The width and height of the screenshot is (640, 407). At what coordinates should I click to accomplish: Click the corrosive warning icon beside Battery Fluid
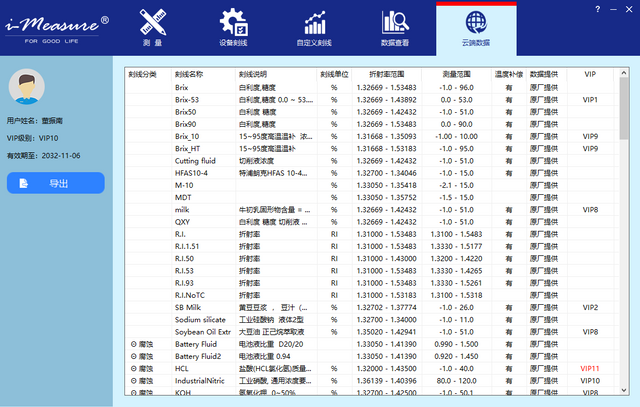point(134,344)
